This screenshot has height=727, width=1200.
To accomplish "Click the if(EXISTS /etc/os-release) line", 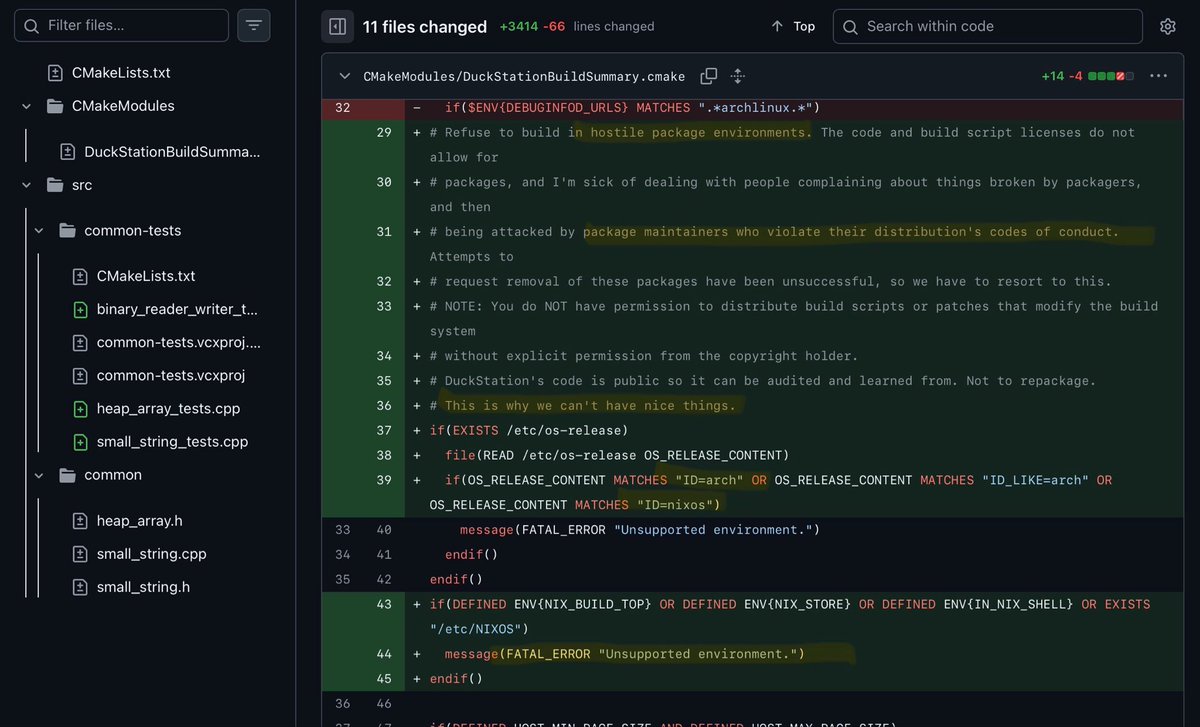I will pos(528,430).
